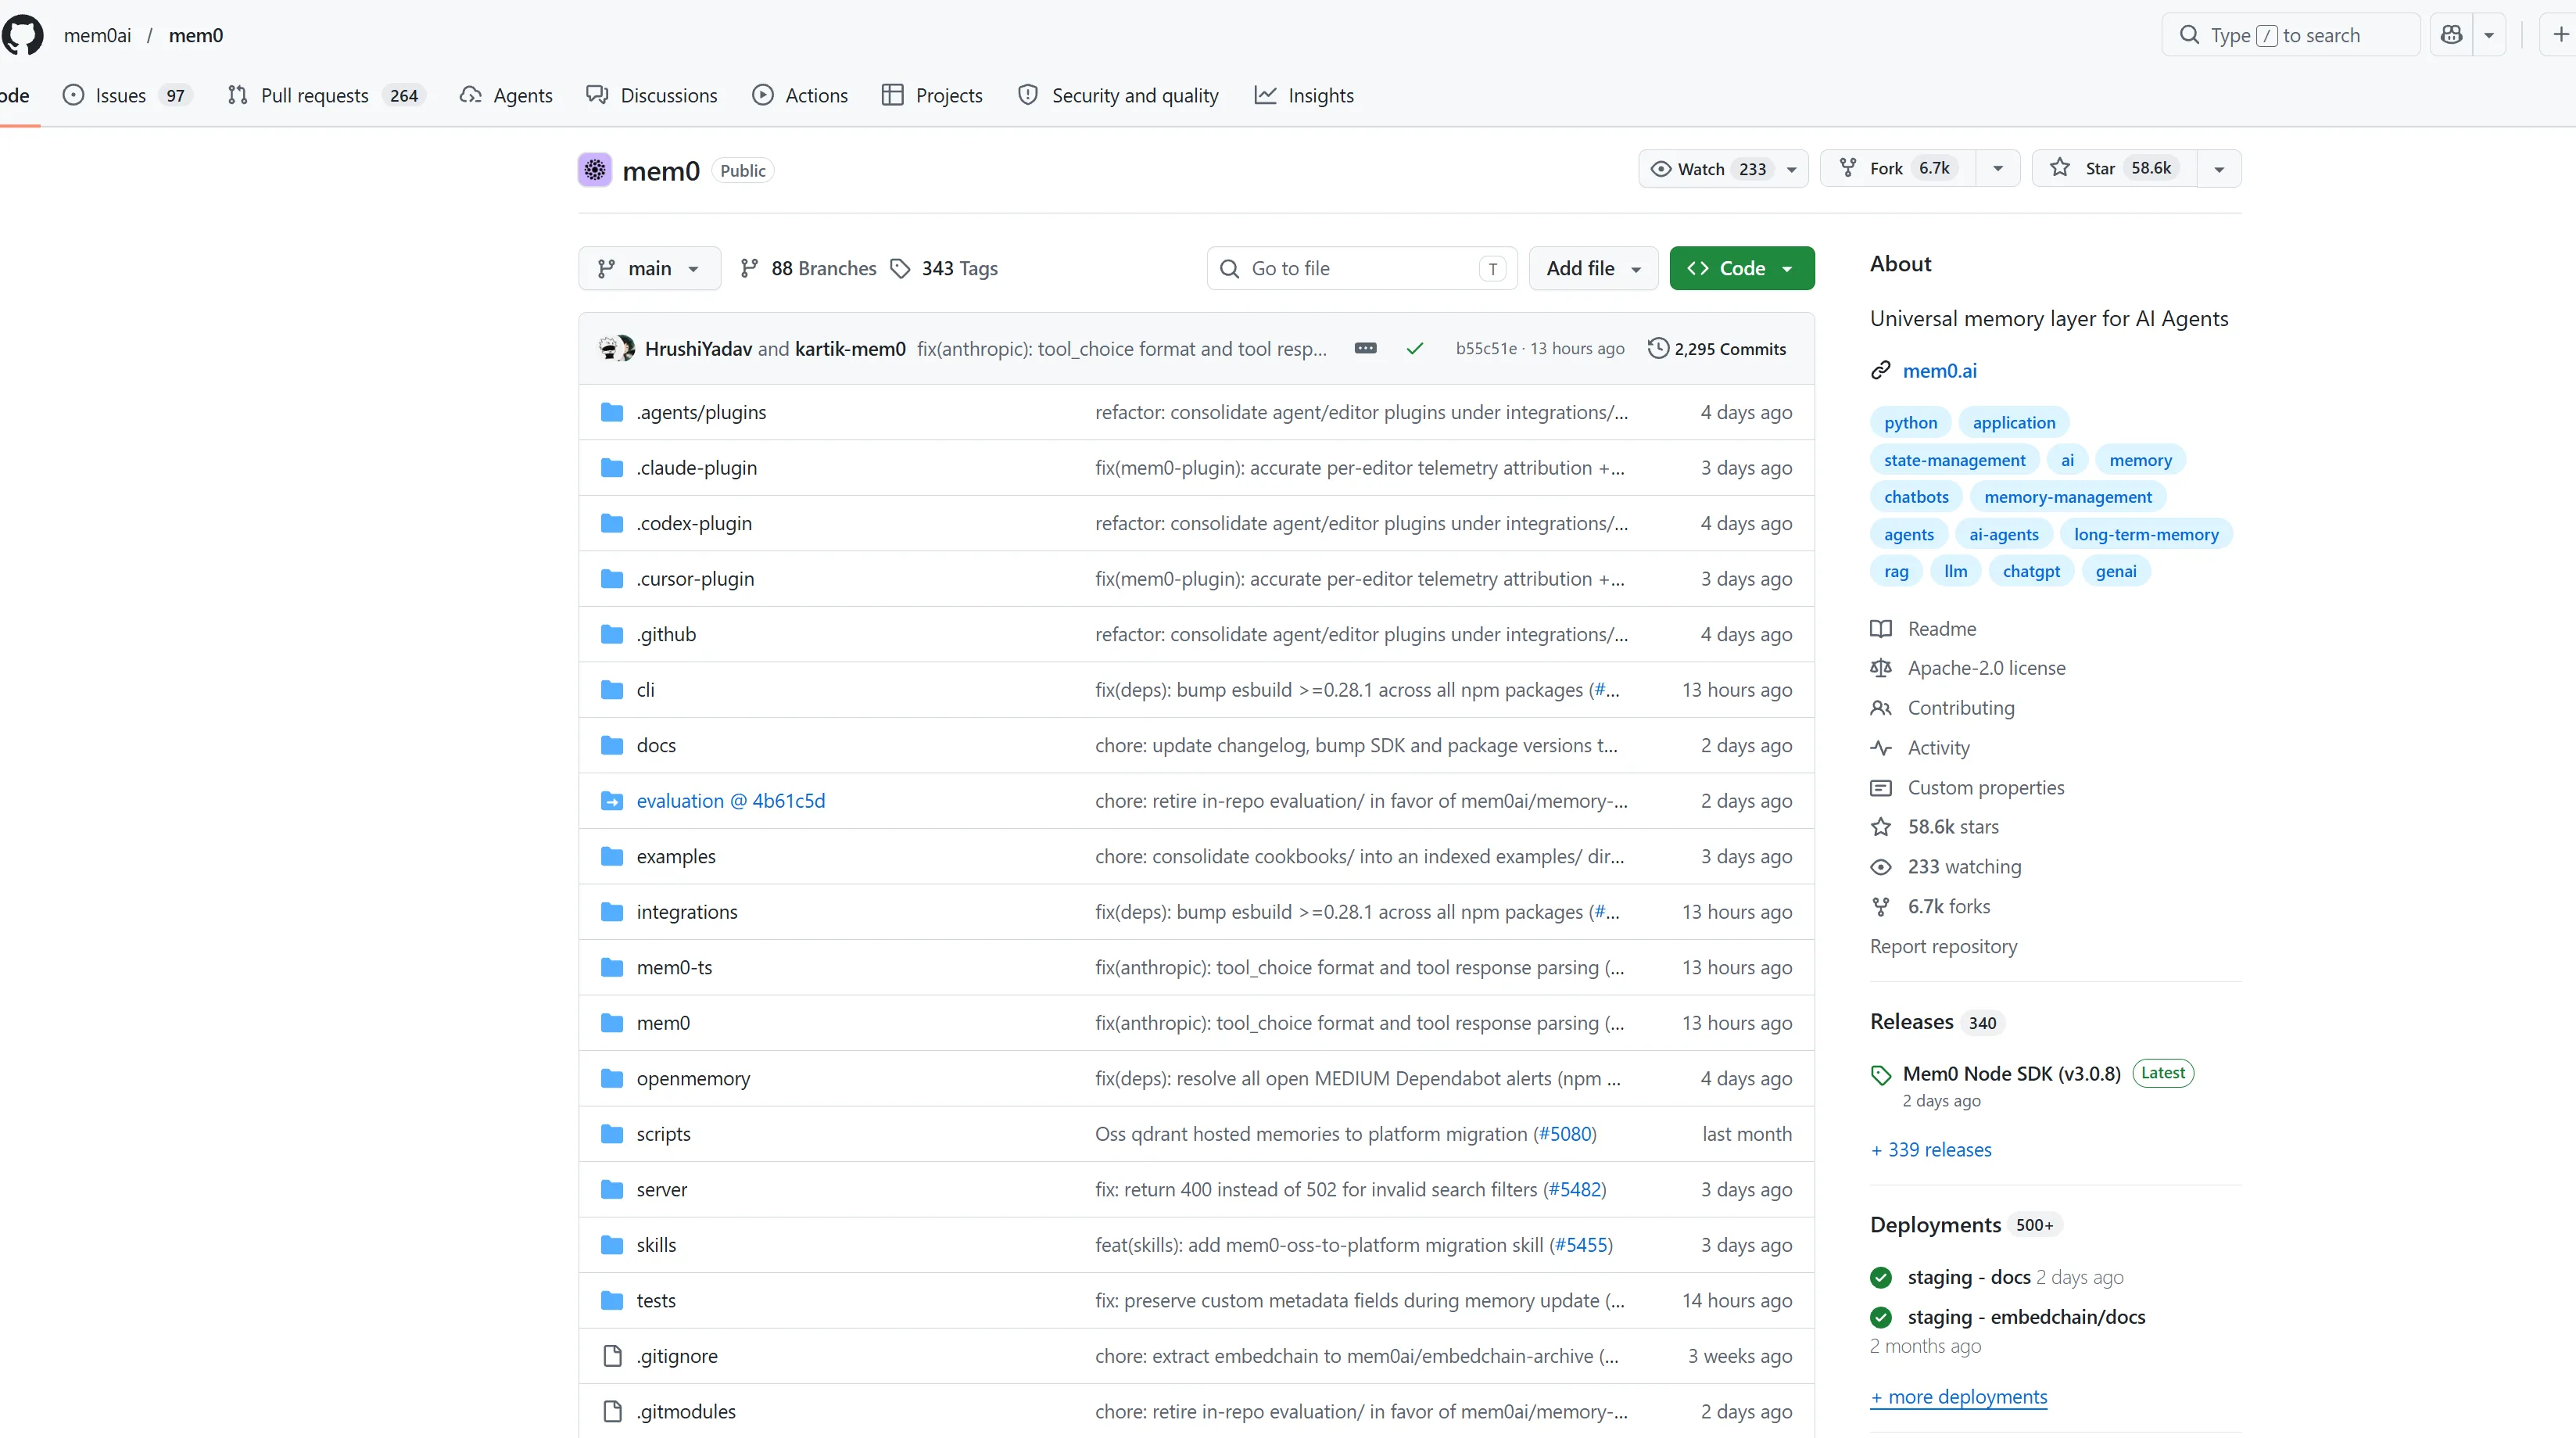Expand the Watch notifications dropdown arrow

coord(1792,169)
